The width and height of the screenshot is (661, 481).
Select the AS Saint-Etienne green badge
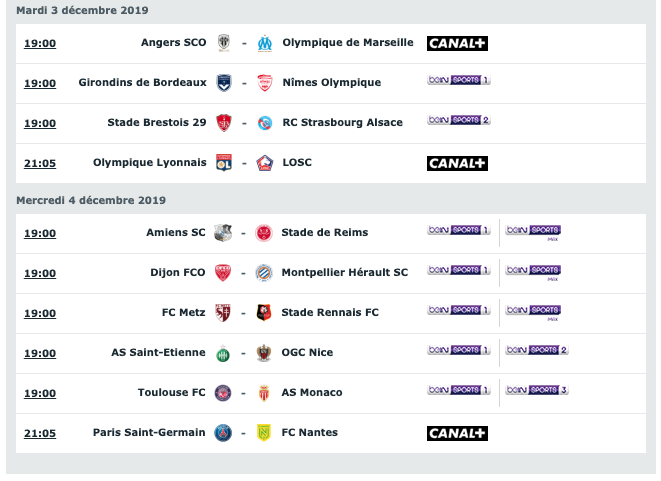[x=223, y=353]
